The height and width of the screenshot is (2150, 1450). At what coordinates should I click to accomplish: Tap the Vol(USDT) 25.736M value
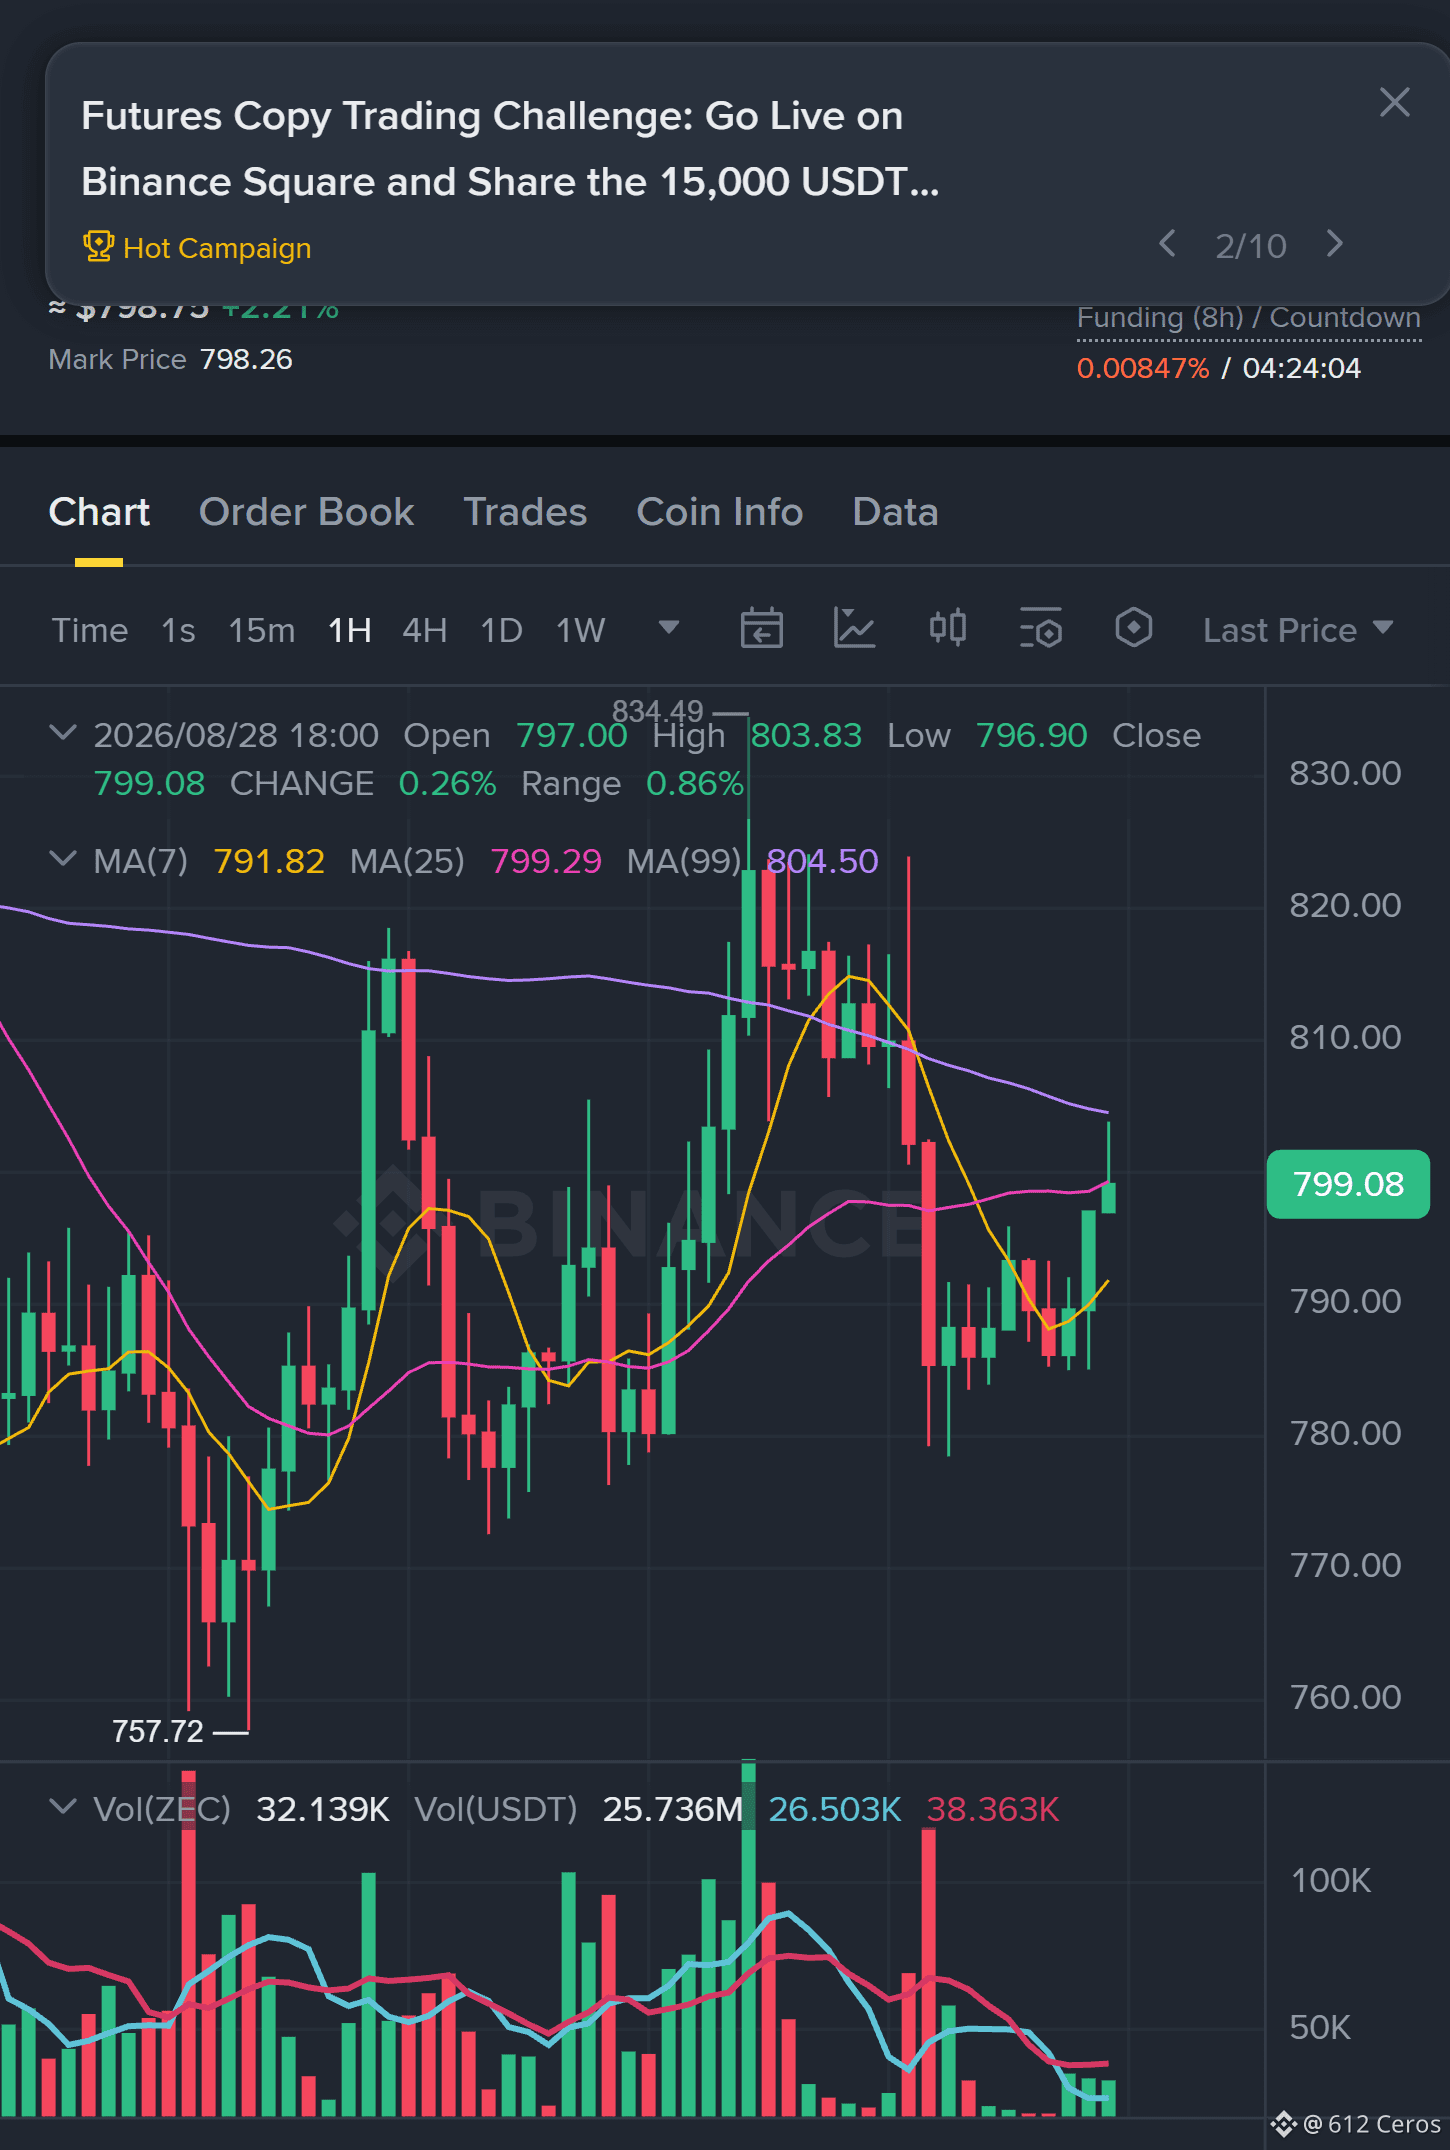coord(673,1809)
